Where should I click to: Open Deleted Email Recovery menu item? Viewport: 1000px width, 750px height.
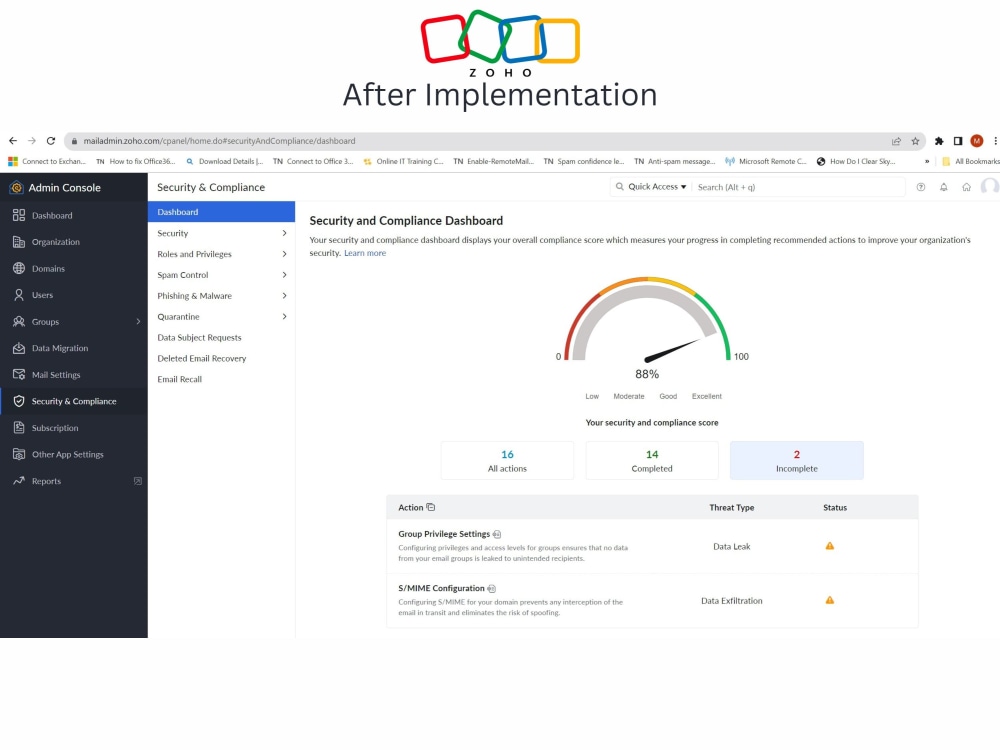tap(201, 358)
